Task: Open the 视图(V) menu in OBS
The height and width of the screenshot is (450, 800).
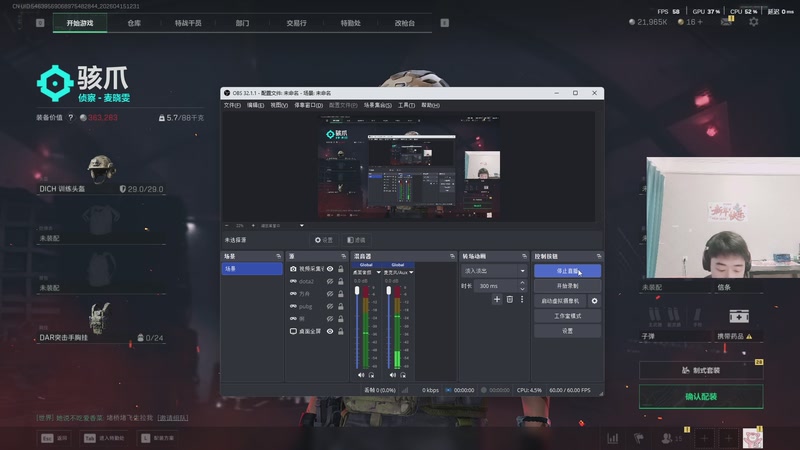Action: pos(279,105)
